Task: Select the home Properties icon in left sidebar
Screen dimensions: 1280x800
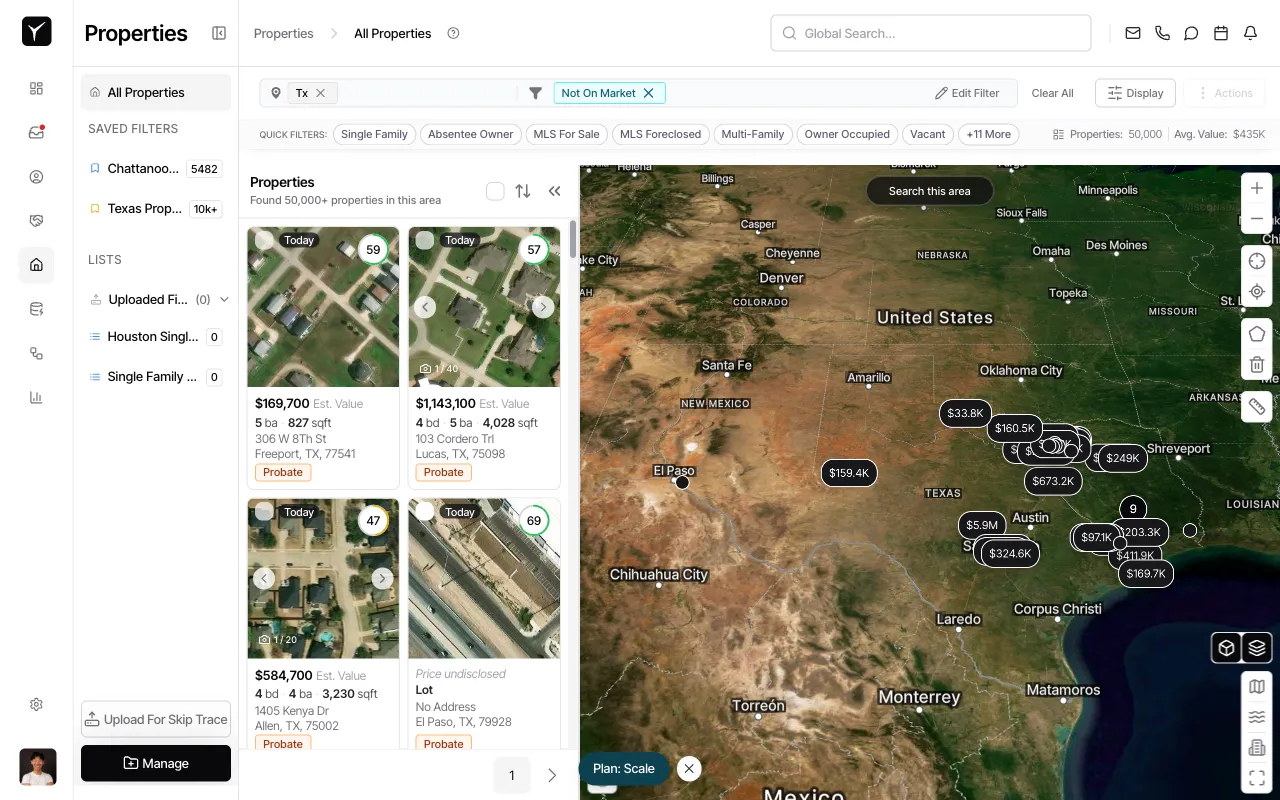Action: (x=36, y=265)
